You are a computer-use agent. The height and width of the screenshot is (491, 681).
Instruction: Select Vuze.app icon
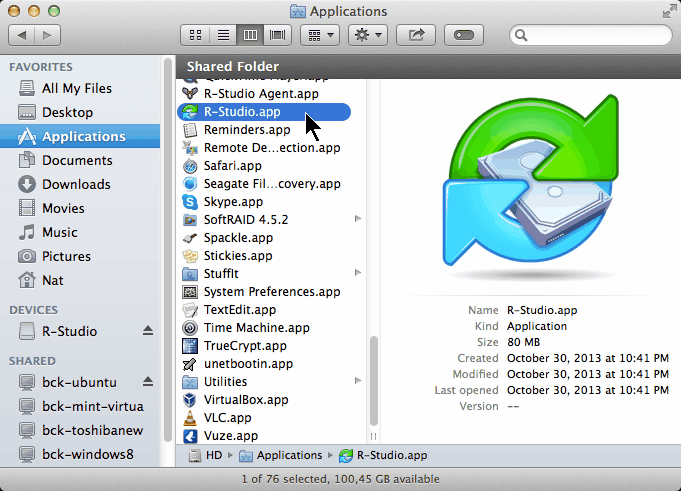click(x=190, y=436)
